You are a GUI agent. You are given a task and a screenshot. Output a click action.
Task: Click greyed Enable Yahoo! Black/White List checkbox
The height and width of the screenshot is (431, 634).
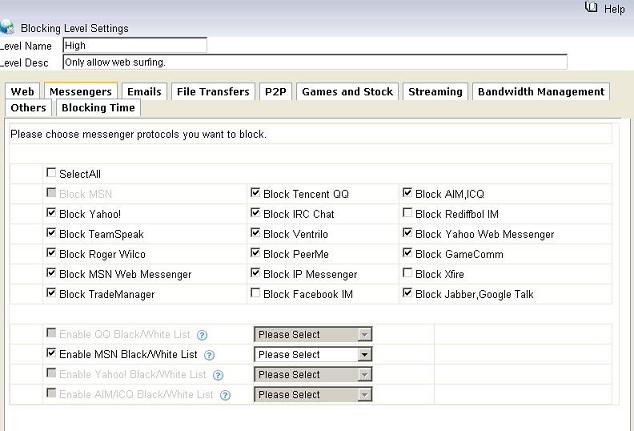click(51, 373)
